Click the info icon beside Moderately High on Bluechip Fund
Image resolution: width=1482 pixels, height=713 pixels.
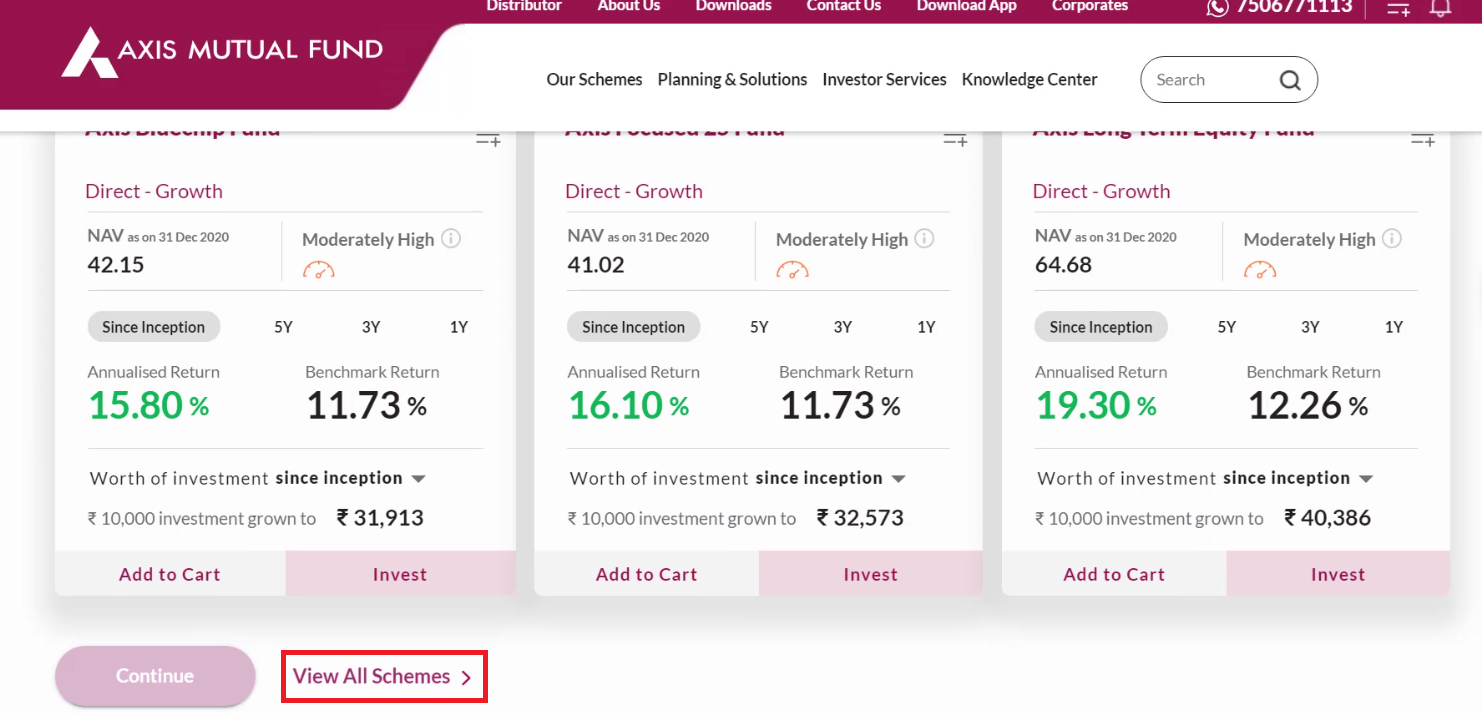[x=451, y=238]
